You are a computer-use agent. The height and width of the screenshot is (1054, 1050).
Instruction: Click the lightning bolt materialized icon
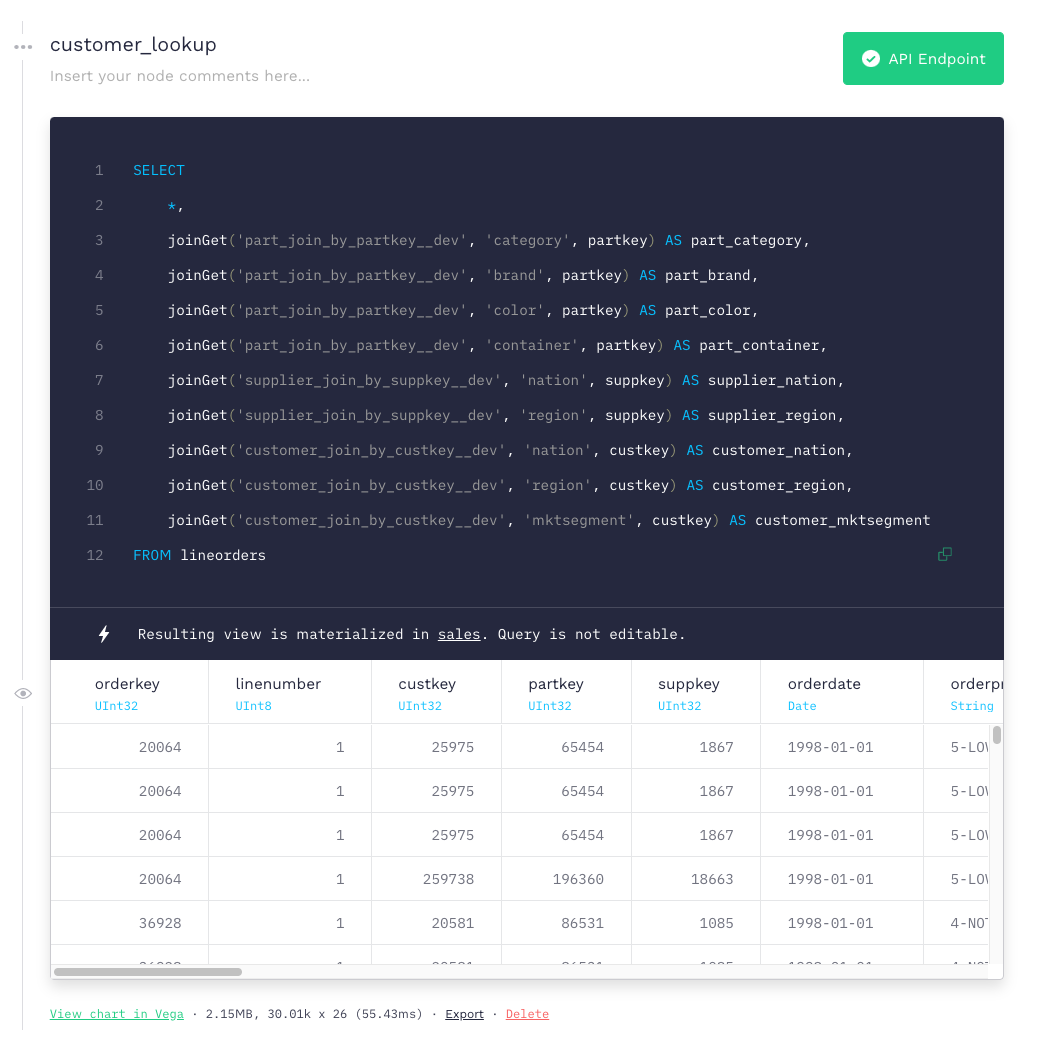[x=104, y=634]
